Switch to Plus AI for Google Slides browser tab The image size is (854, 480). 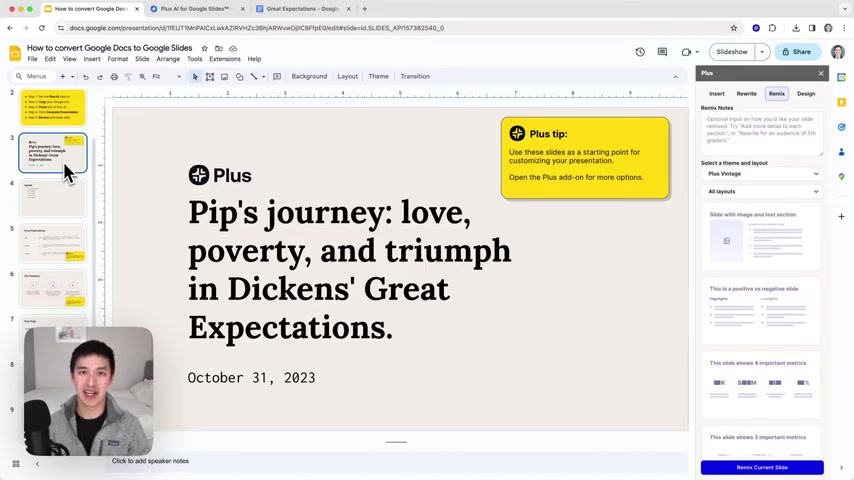pyautogui.click(x=196, y=9)
